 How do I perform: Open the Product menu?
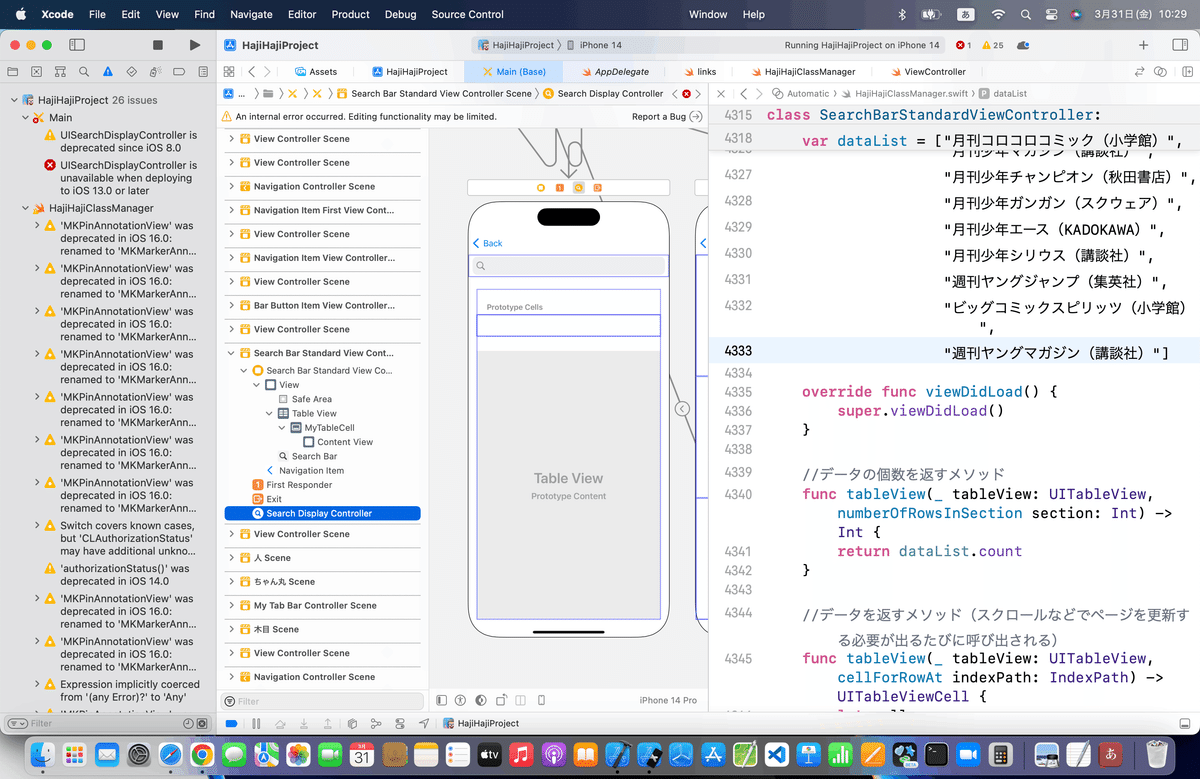350,14
